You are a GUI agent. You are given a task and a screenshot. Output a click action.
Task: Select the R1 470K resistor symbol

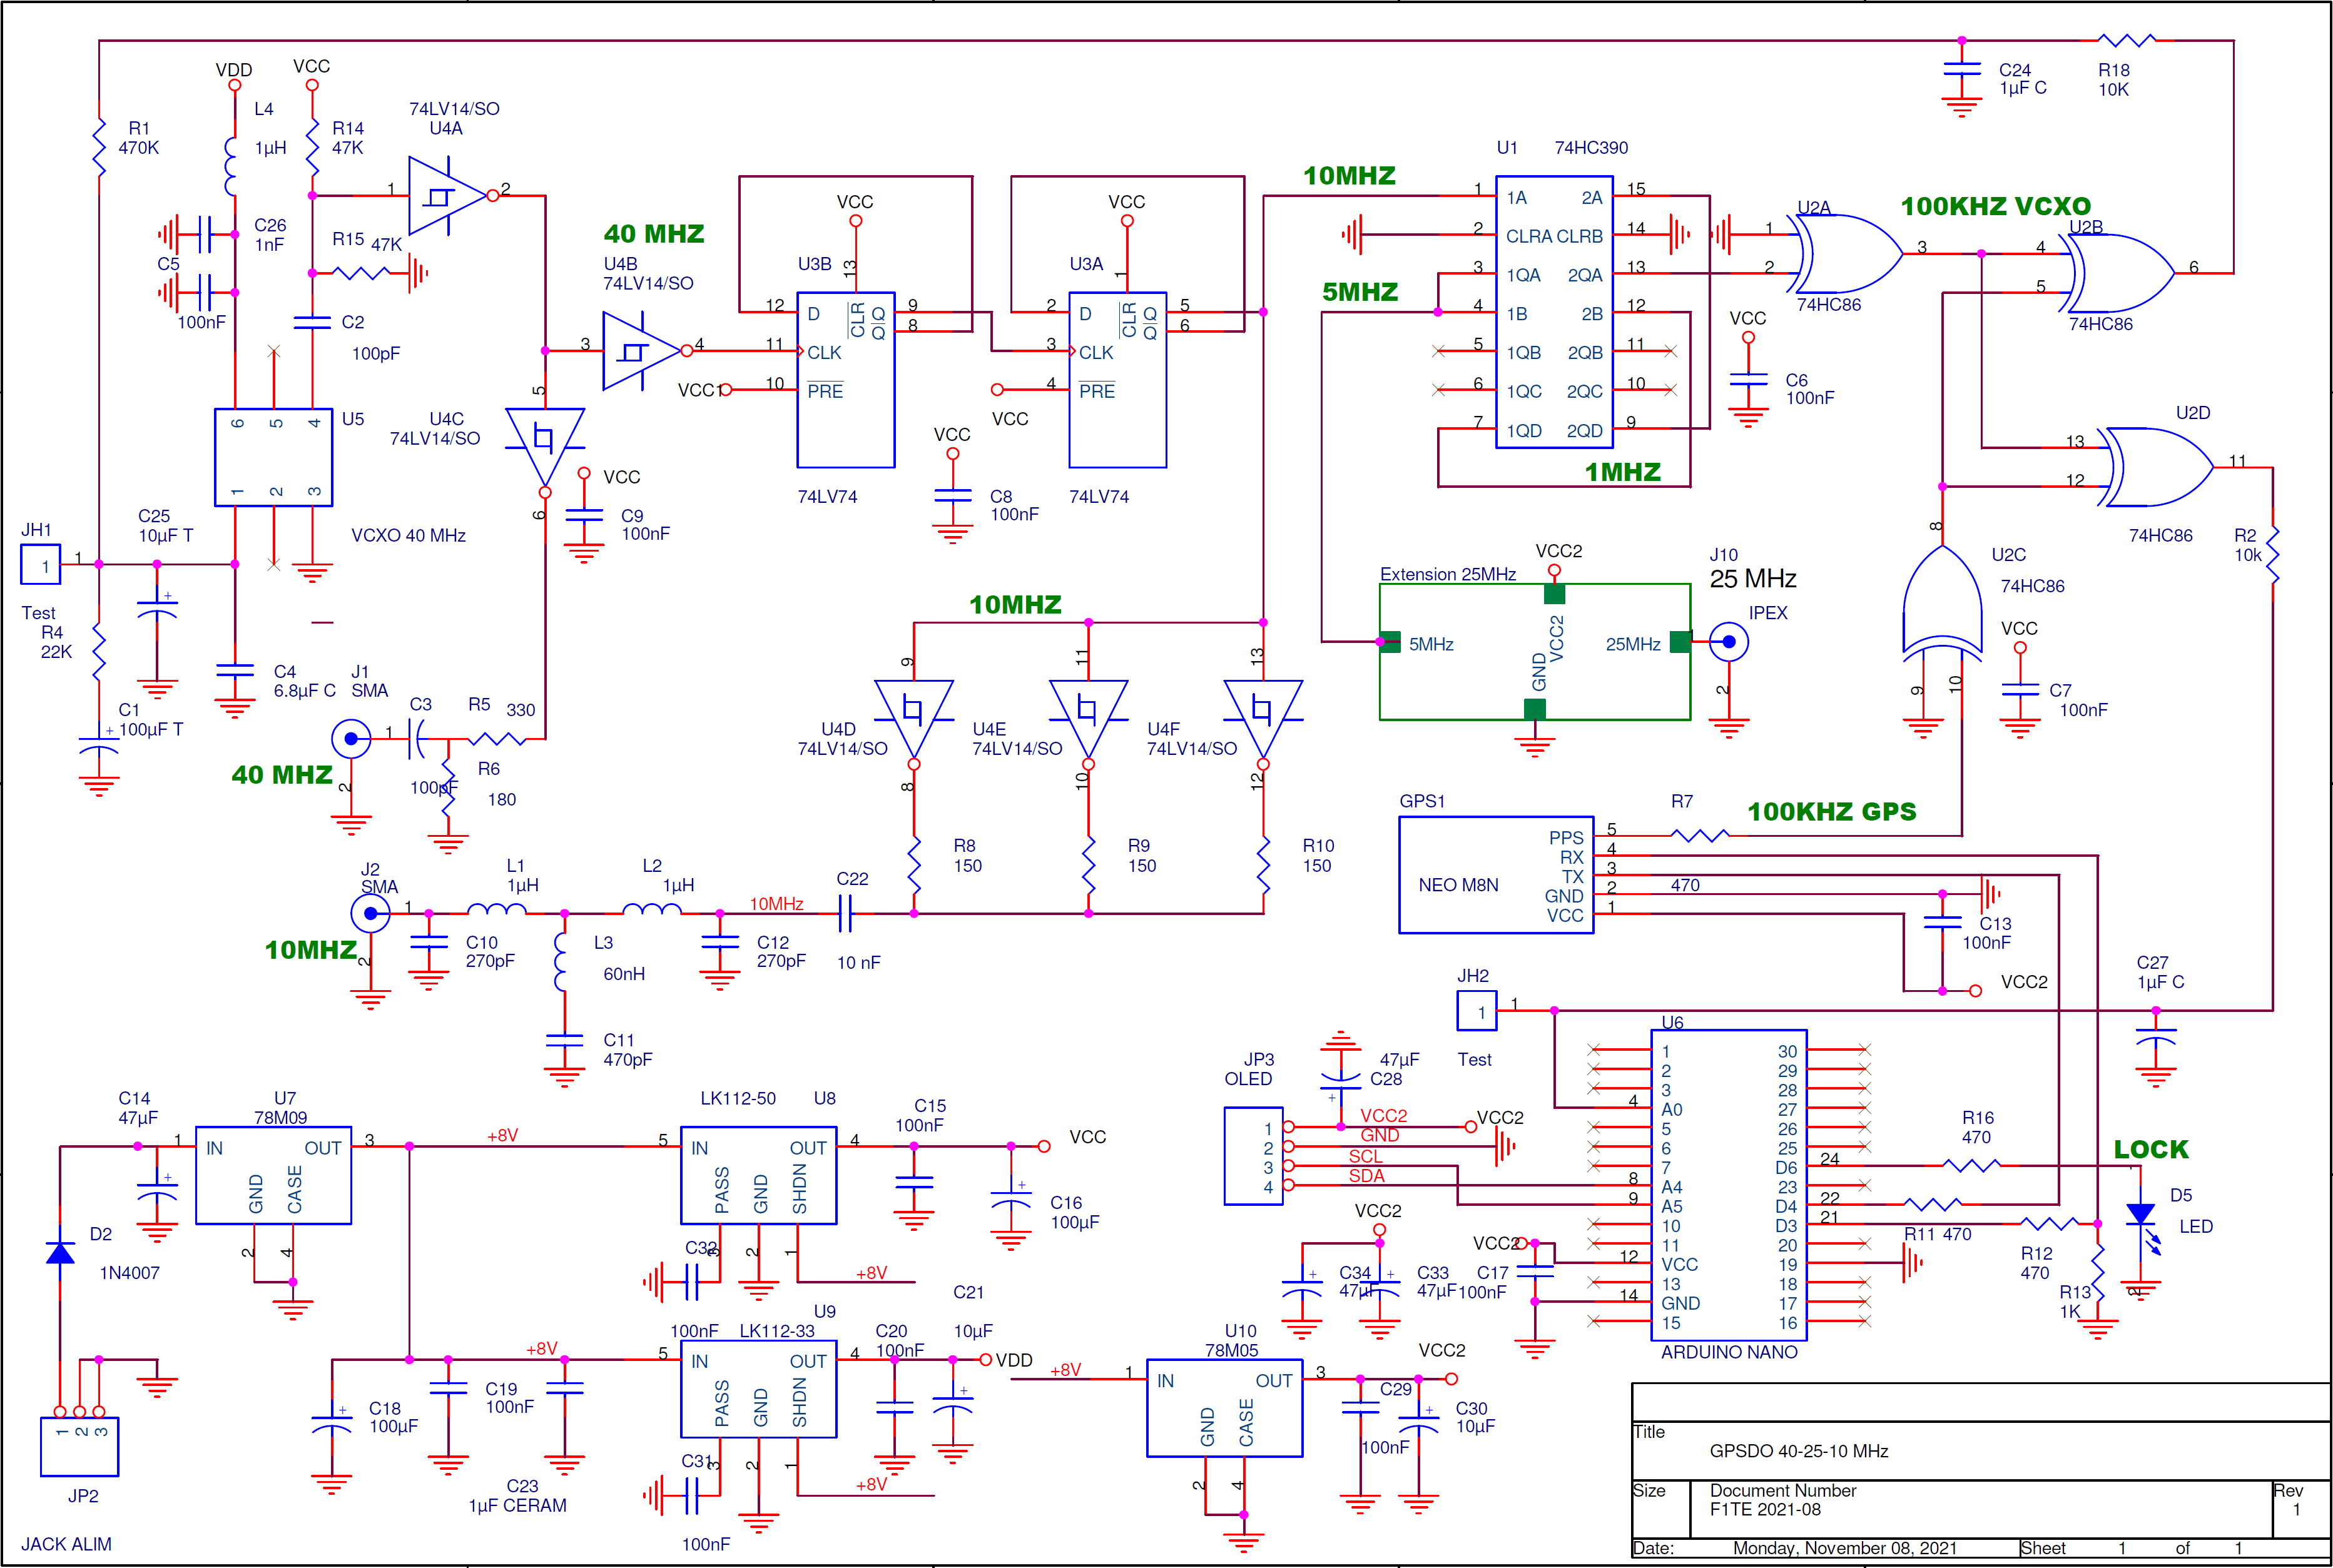click(x=99, y=147)
